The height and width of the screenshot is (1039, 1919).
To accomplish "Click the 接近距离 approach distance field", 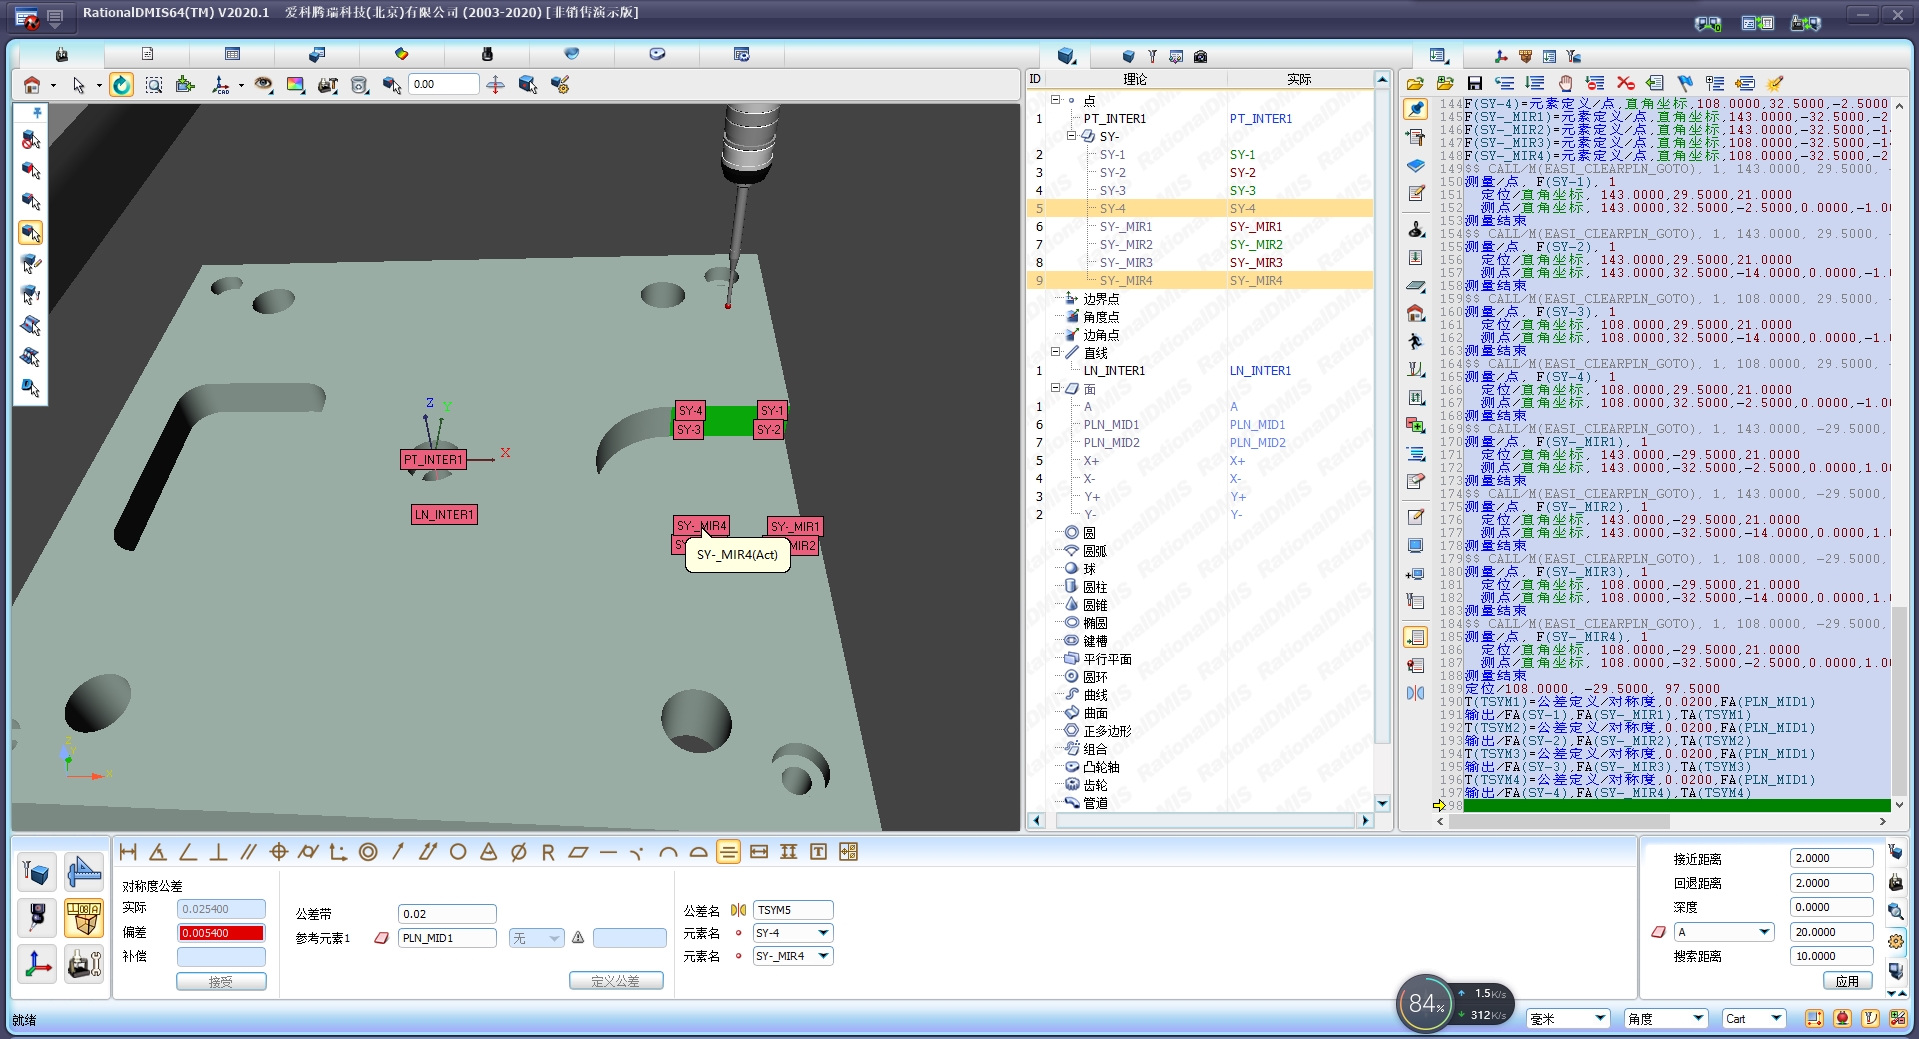I will pos(1831,858).
